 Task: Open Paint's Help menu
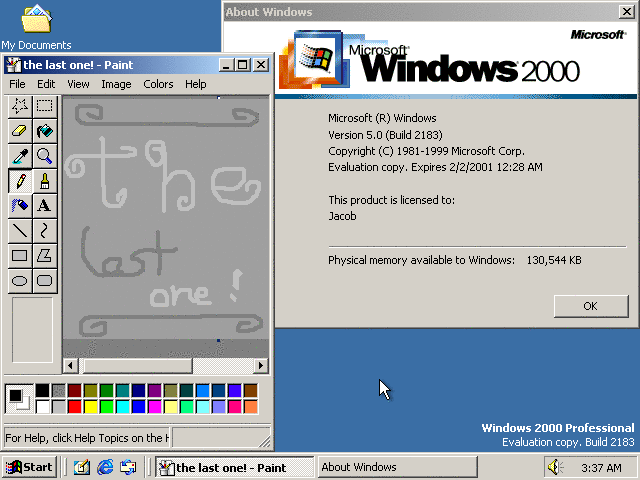tap(196, 84)
